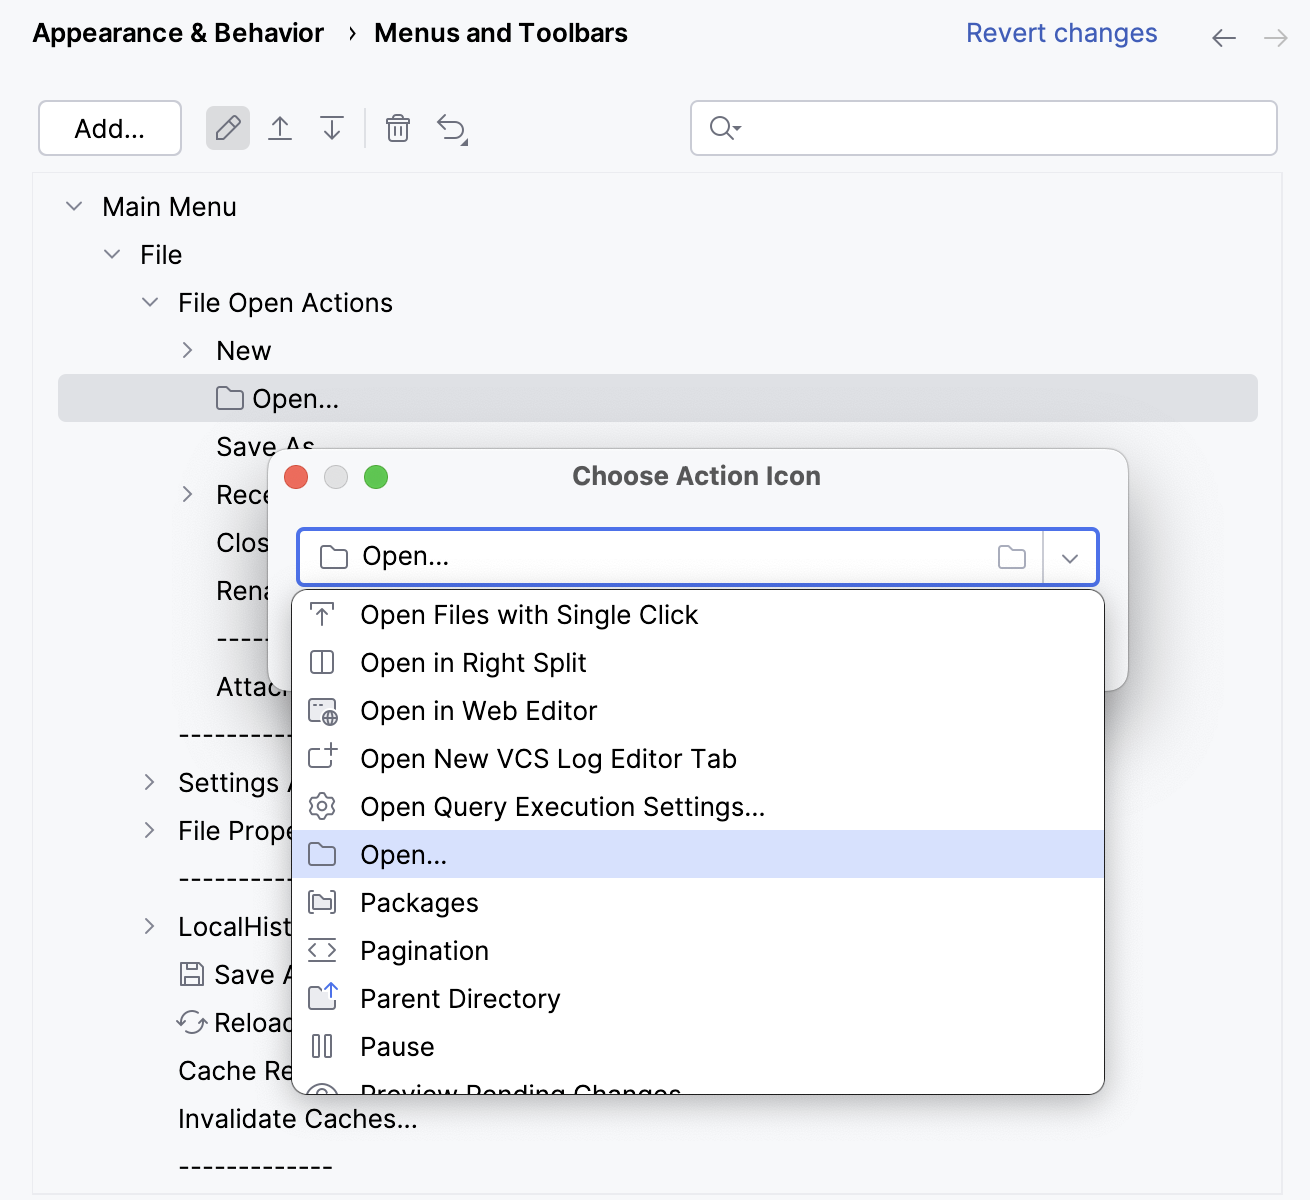Click the Revert changes link
The image size is (1310, 1200).
(1061, 33)
